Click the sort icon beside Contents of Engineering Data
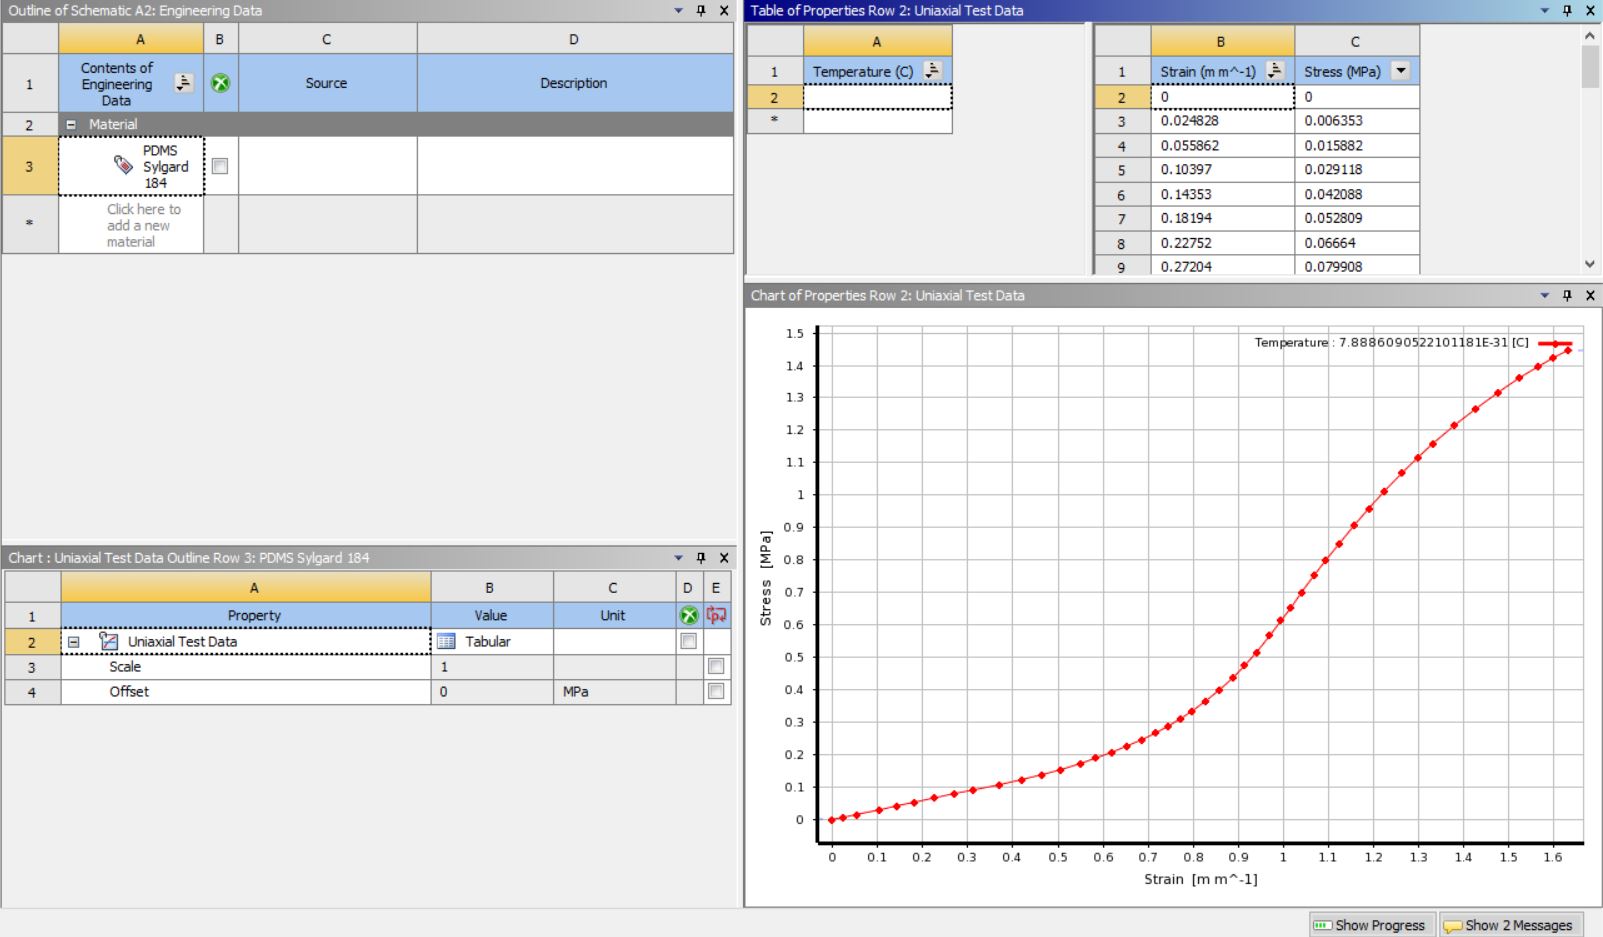 click(x=183, y=83)
